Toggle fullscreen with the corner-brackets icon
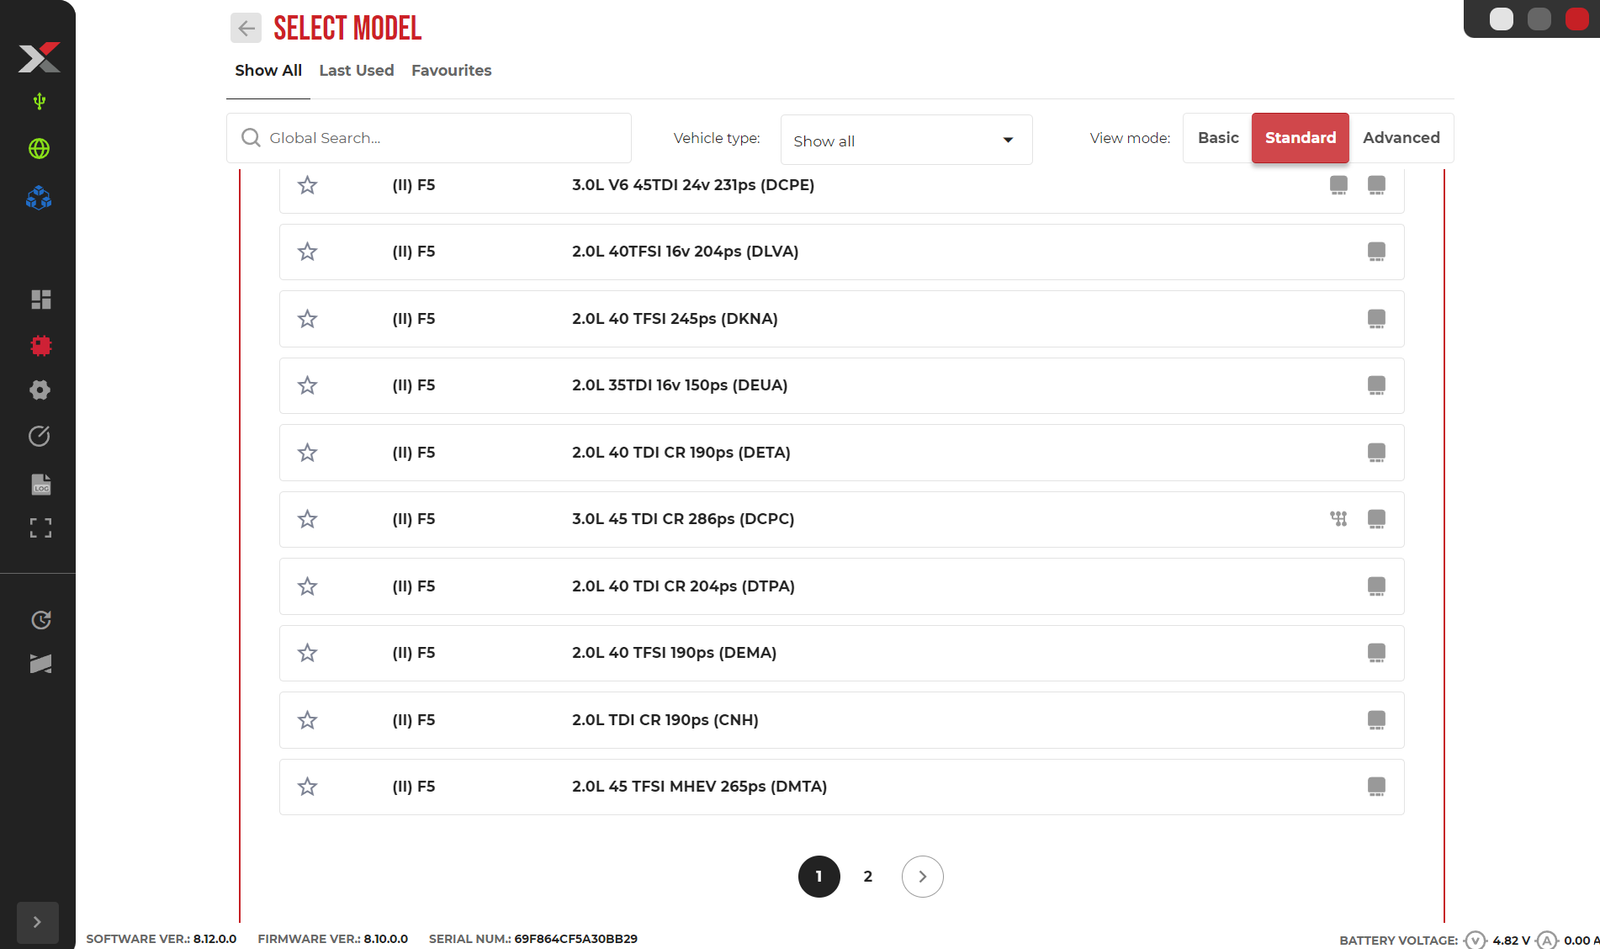The height and width of the screenshot is (949, 1600). pyautogui.click(x=41, y=528)
